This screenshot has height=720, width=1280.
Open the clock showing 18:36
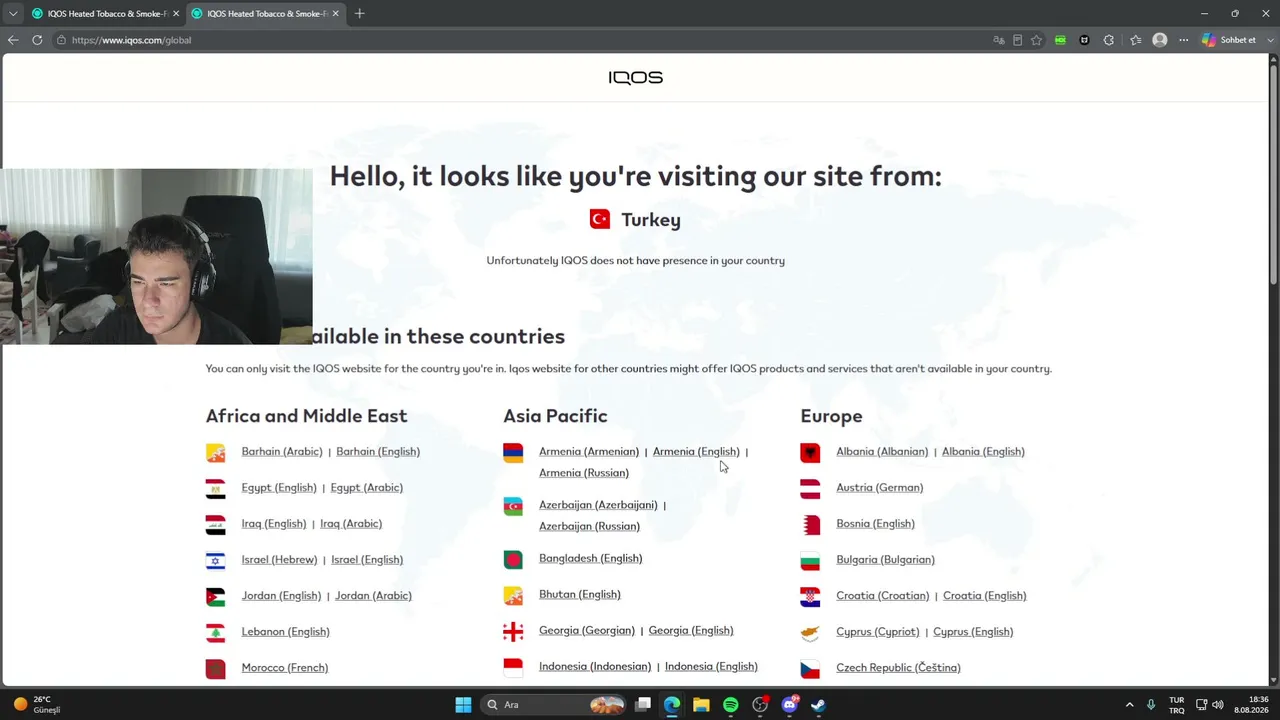coord(1251,705)
